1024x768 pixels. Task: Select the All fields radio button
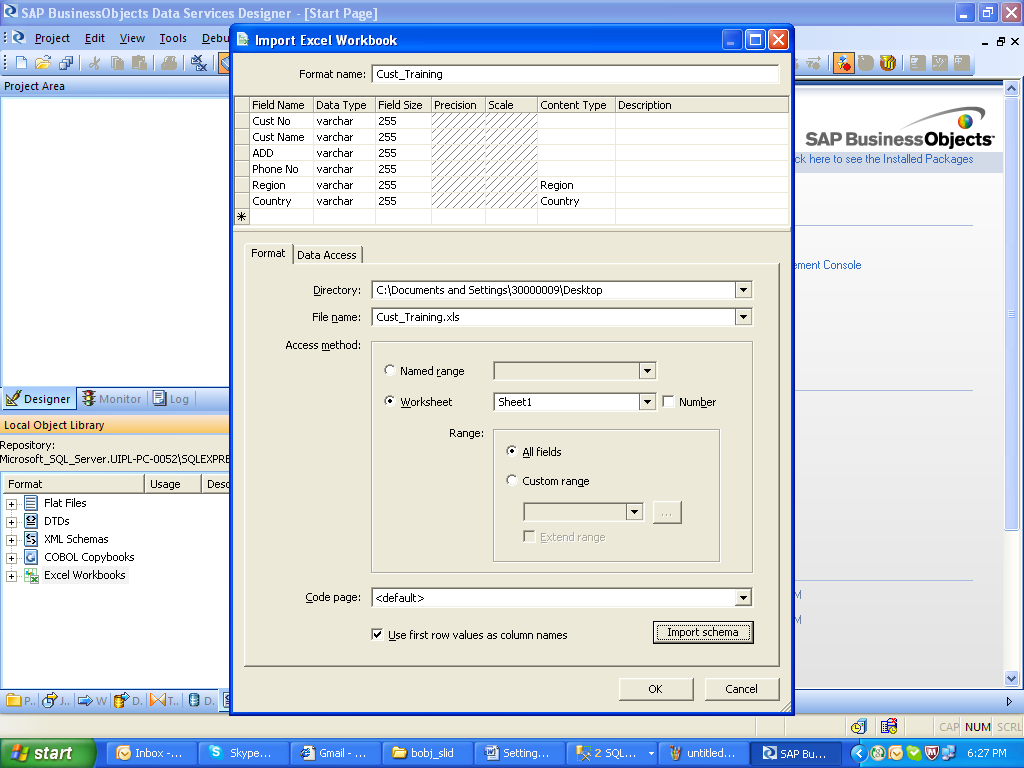point(512,451)
